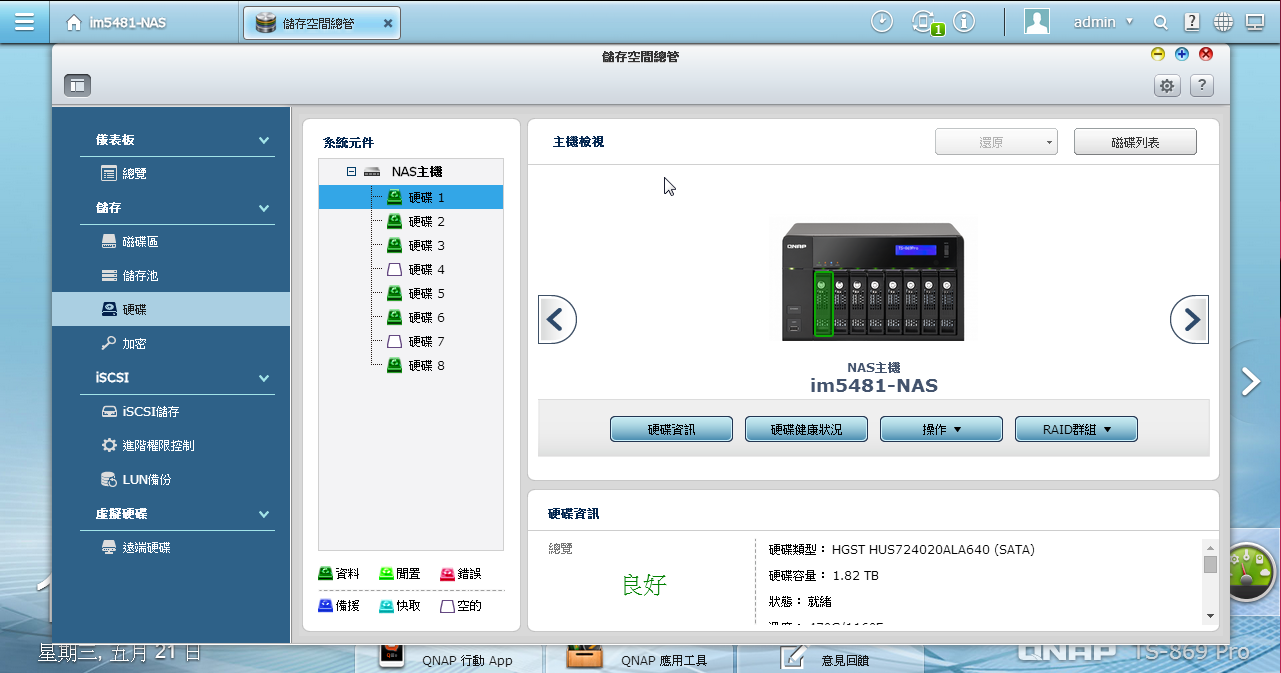Click the background tasks clock icon
Screen dimensions: 1281x673
(x=881, y=22)
